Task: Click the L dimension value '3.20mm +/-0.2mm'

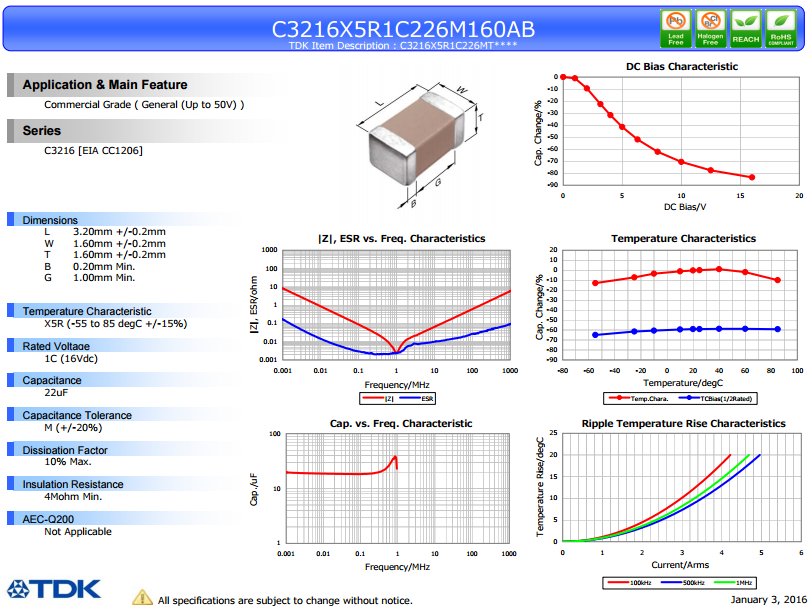Action: point(119,232)
